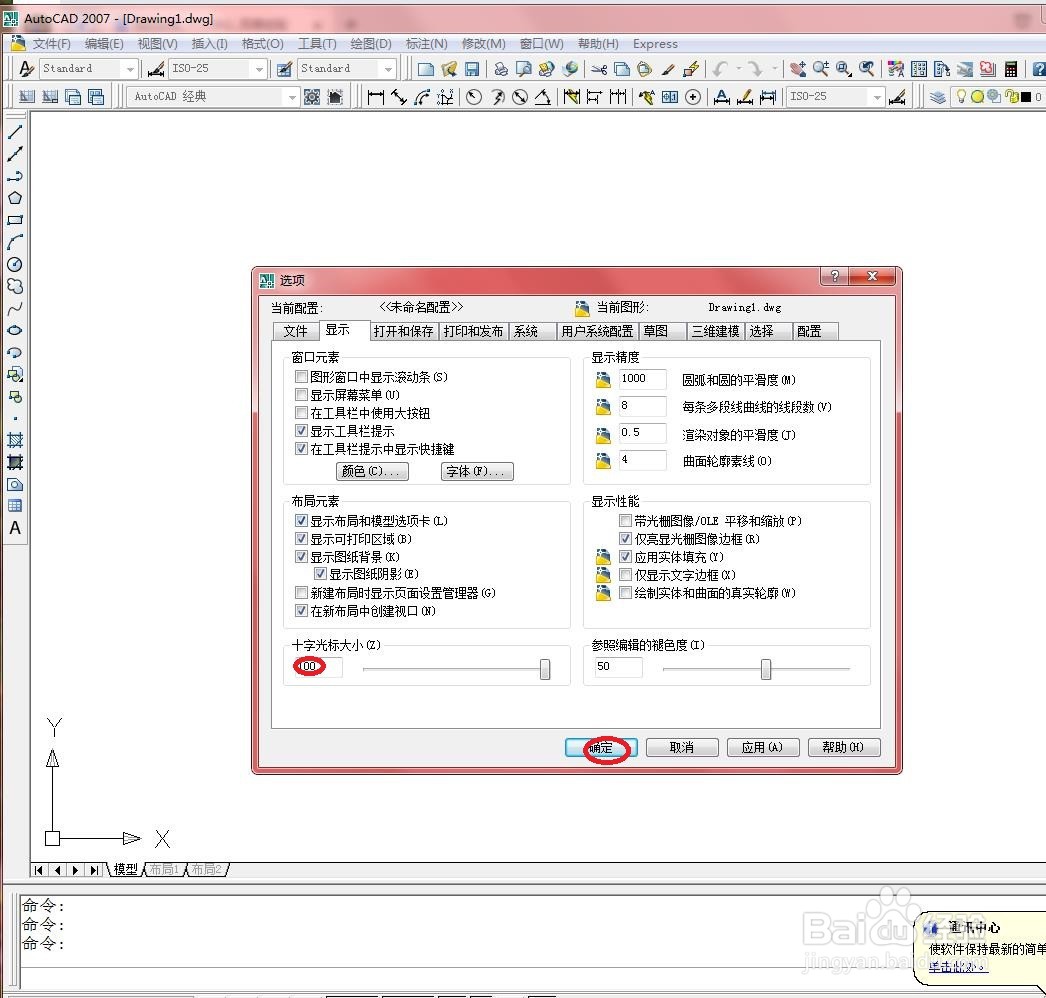
Task: Click the 帮助(H) button
Action: (x=843, y=748)
